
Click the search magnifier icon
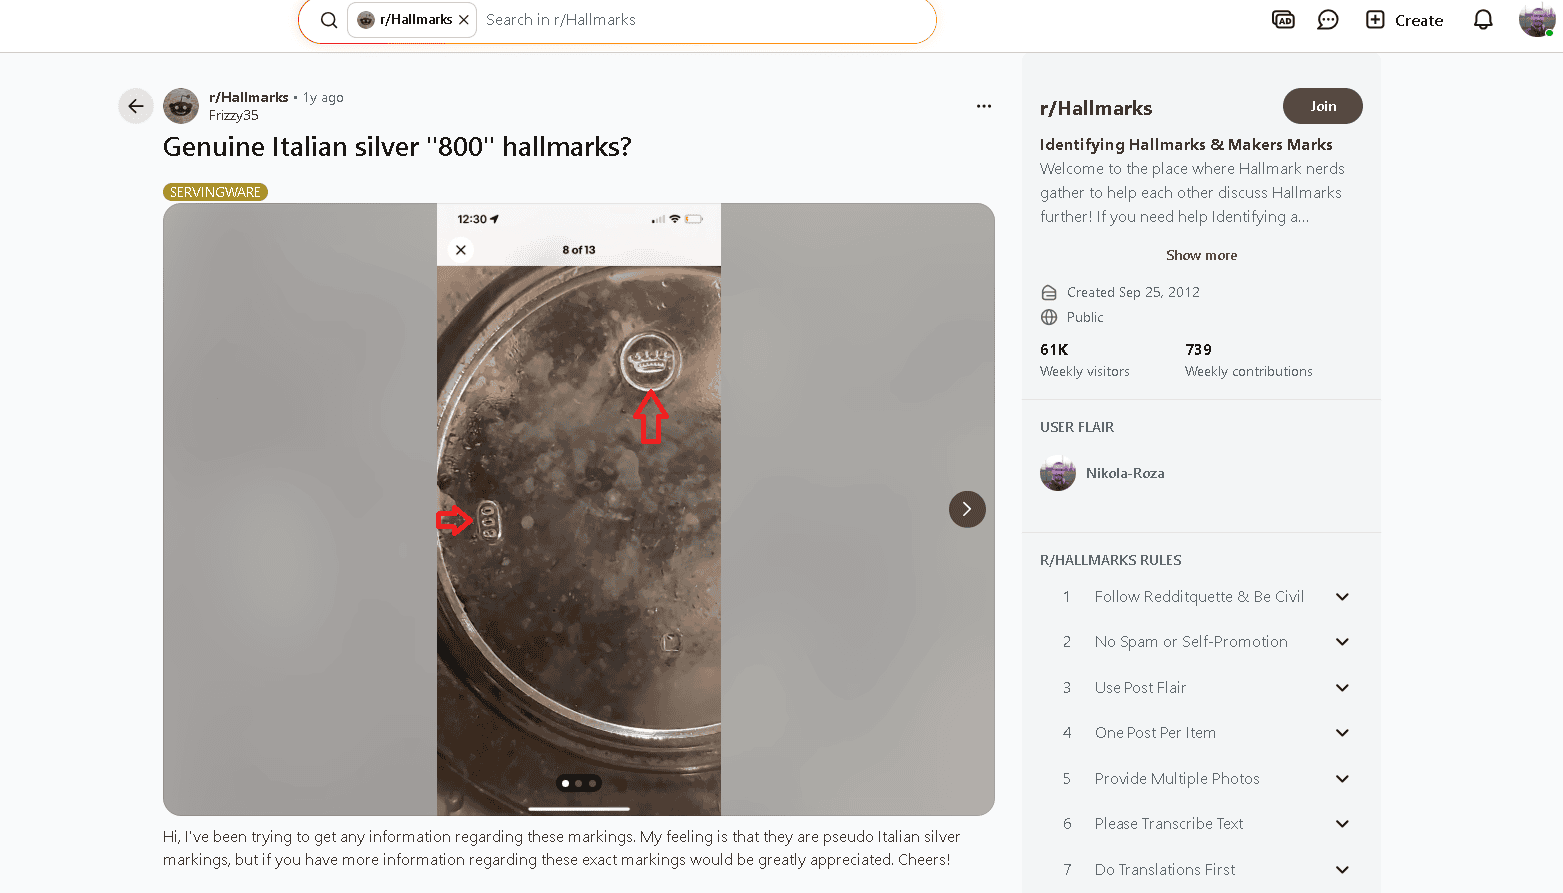pyautogui.click(x=328, y=20)
